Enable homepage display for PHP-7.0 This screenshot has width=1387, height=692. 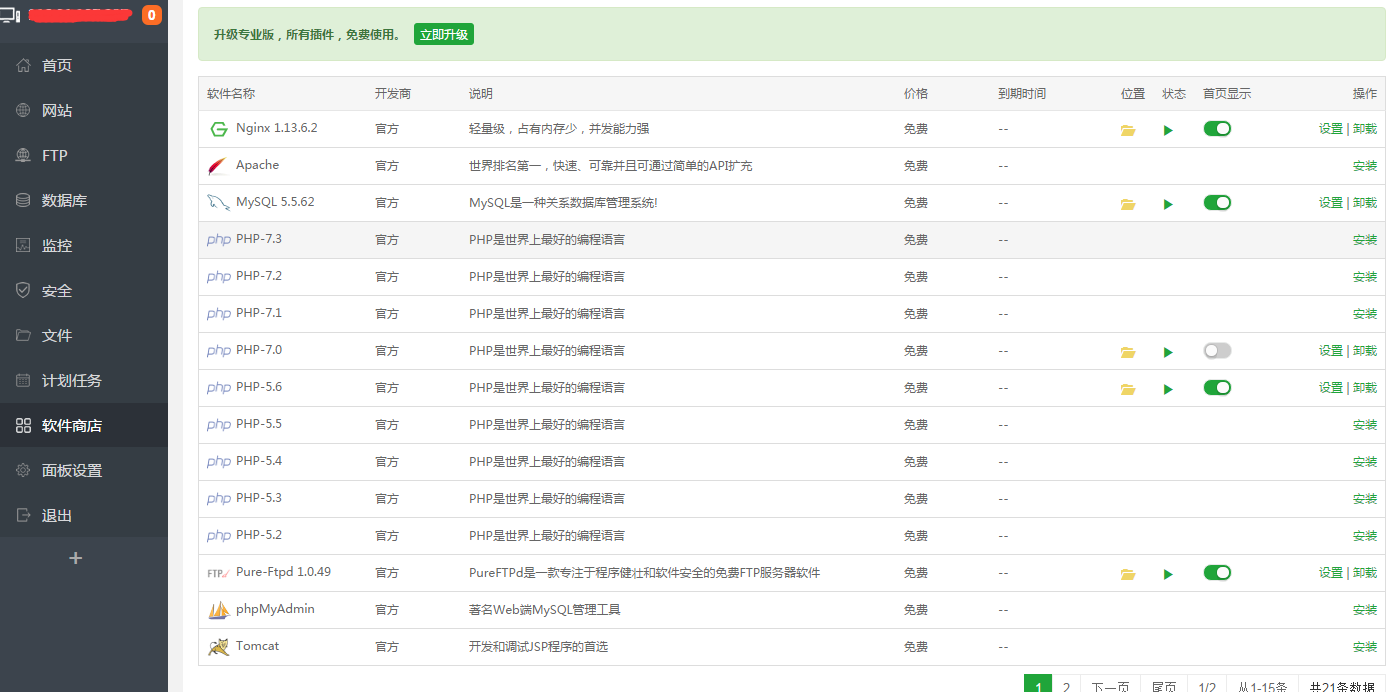(x=1217, y=350)
